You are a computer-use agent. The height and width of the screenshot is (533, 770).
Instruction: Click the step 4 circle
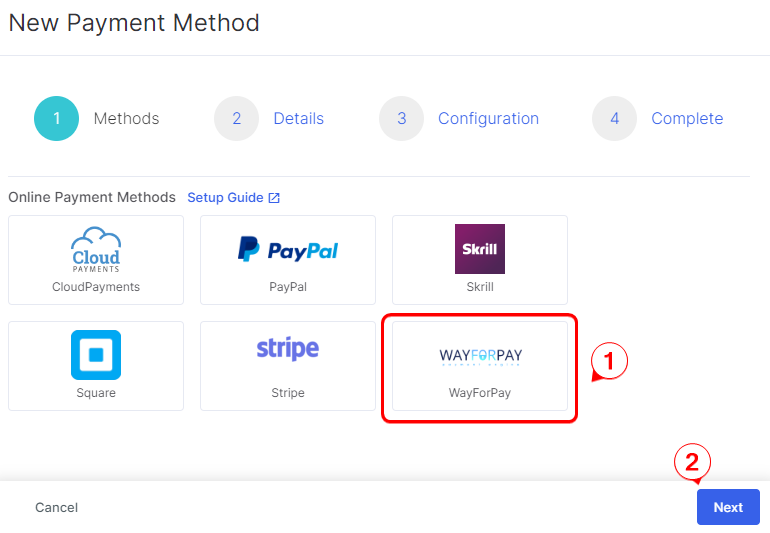[614, 118]
